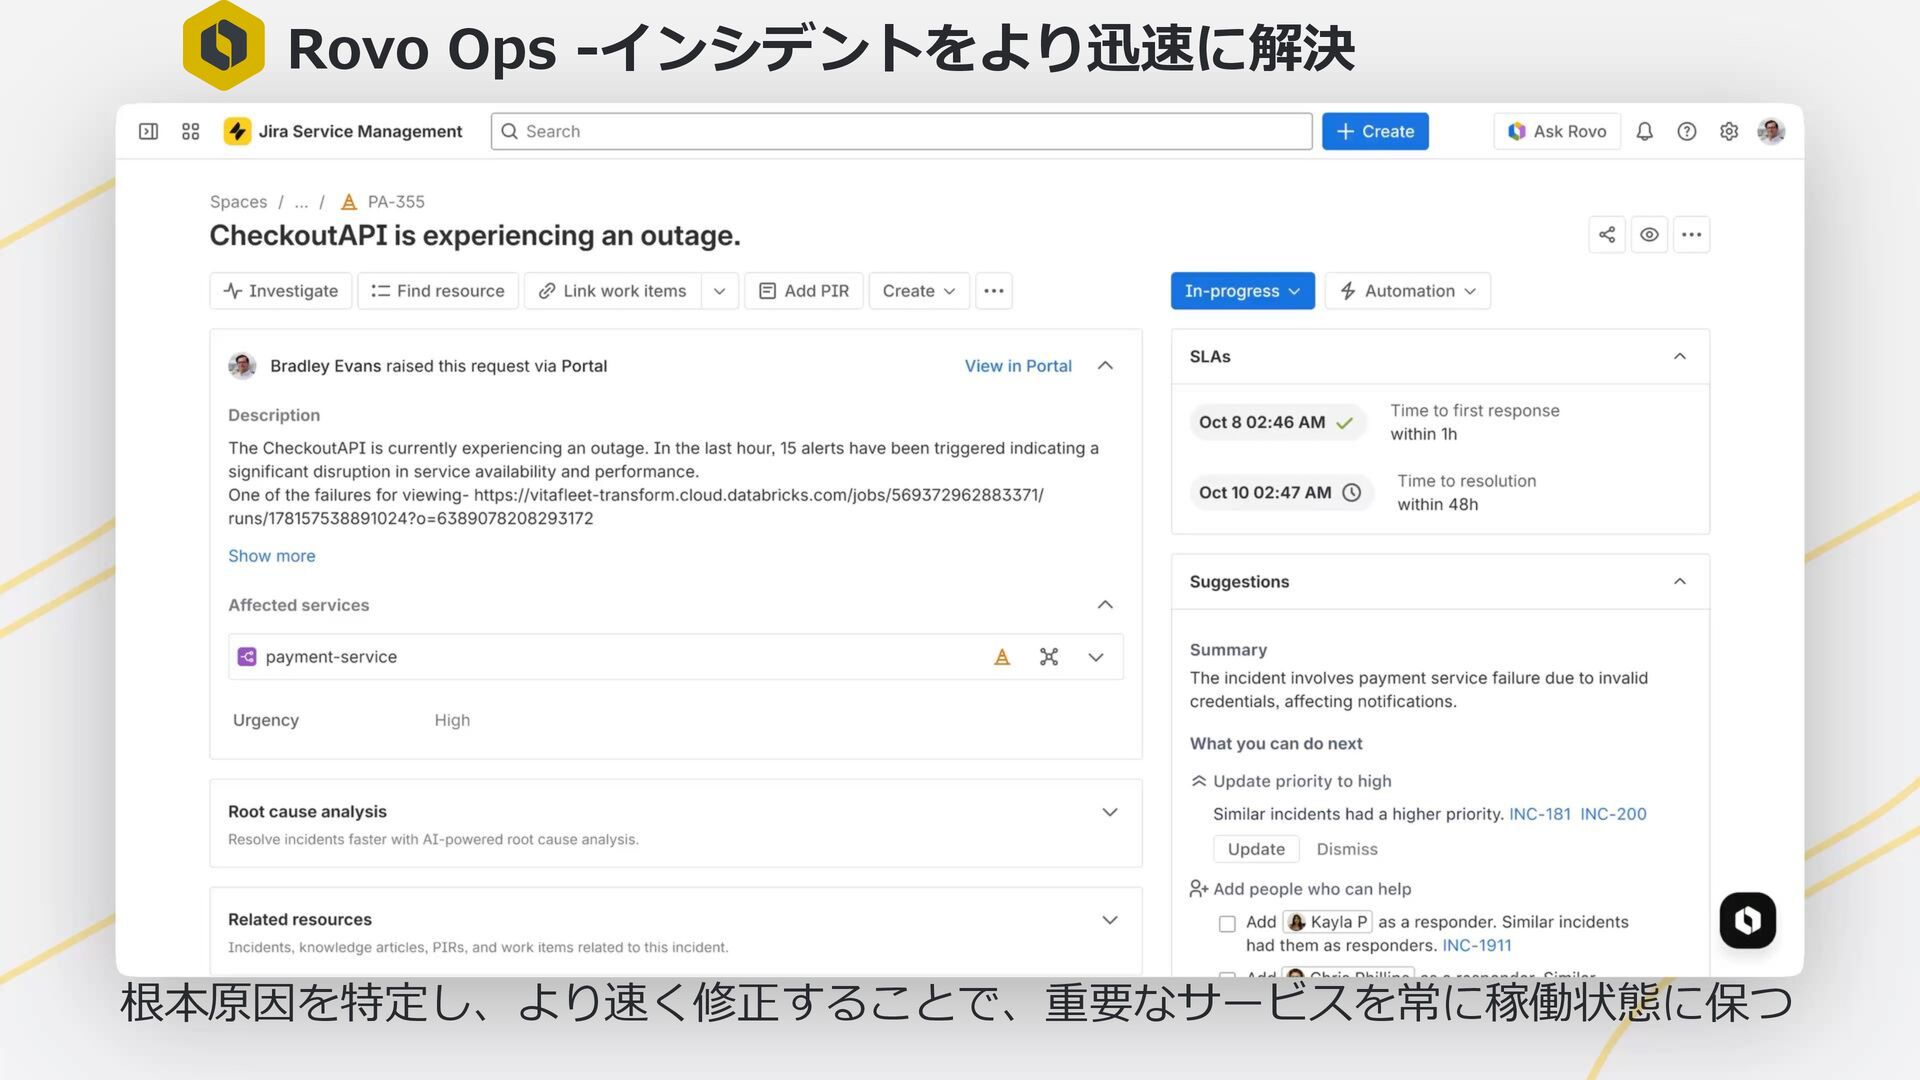Screen dimensions: 1920x1080
Task: Click the Add PIR button
Action: [x=804, y=291]
